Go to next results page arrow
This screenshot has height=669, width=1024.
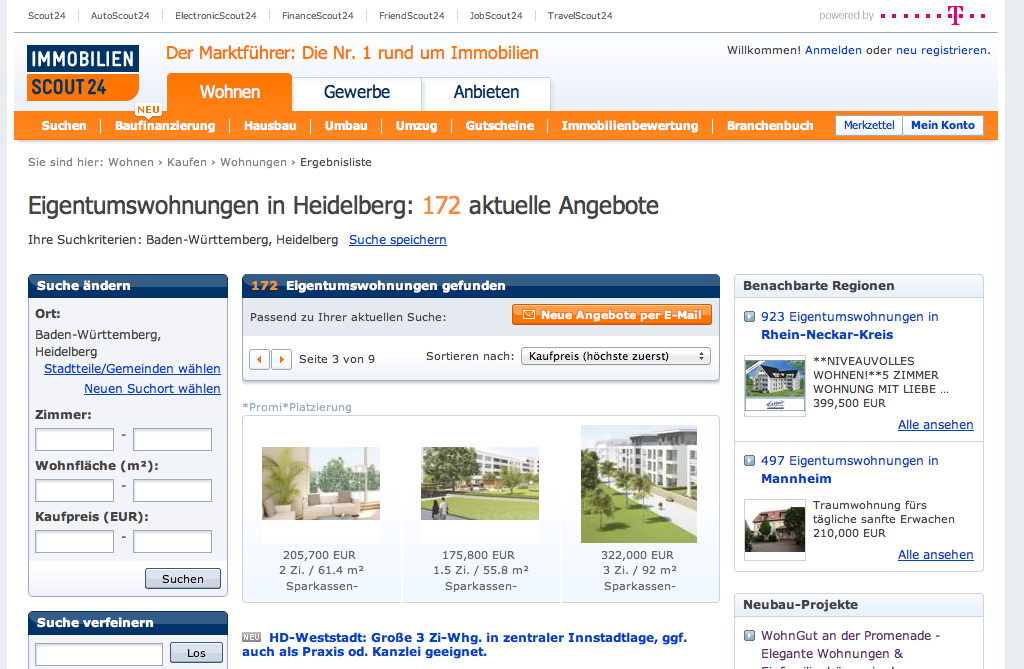pos(281,359)
